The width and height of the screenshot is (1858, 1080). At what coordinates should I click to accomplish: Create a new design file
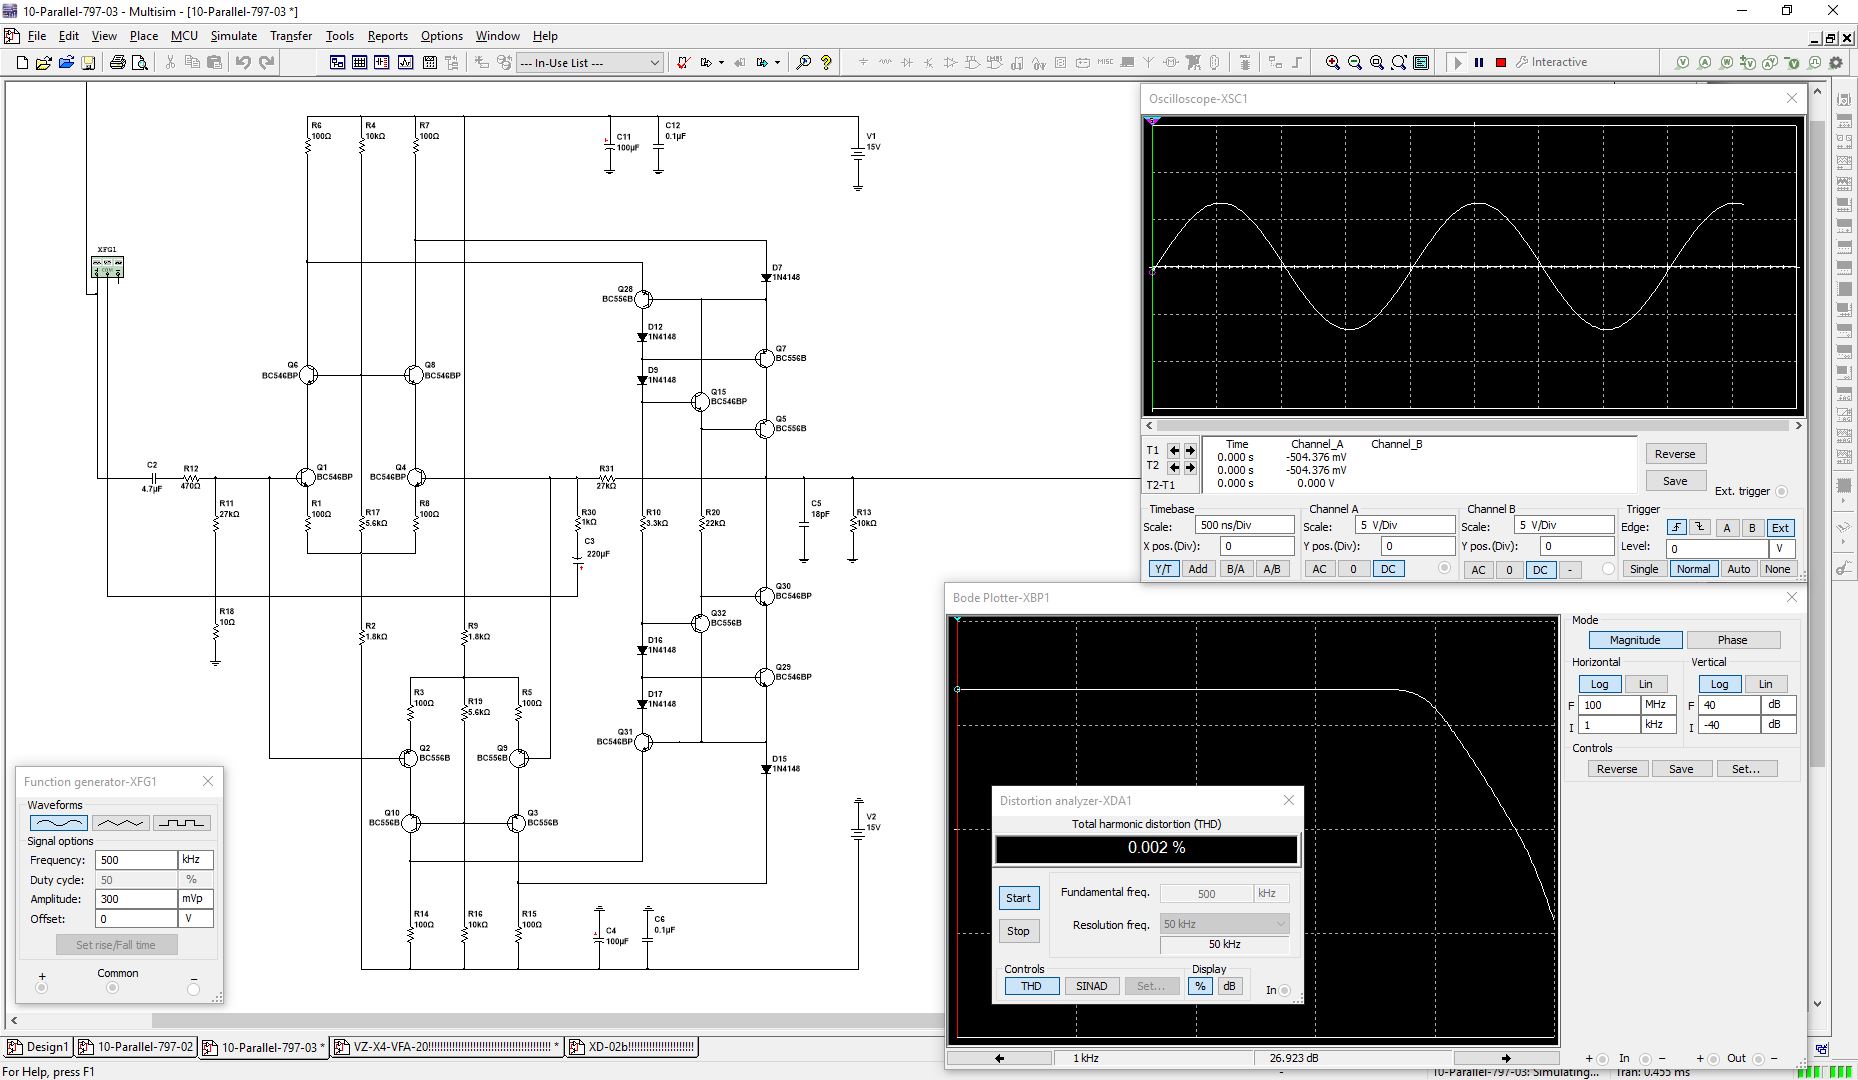pyautogui.click(x=22, y=62)
